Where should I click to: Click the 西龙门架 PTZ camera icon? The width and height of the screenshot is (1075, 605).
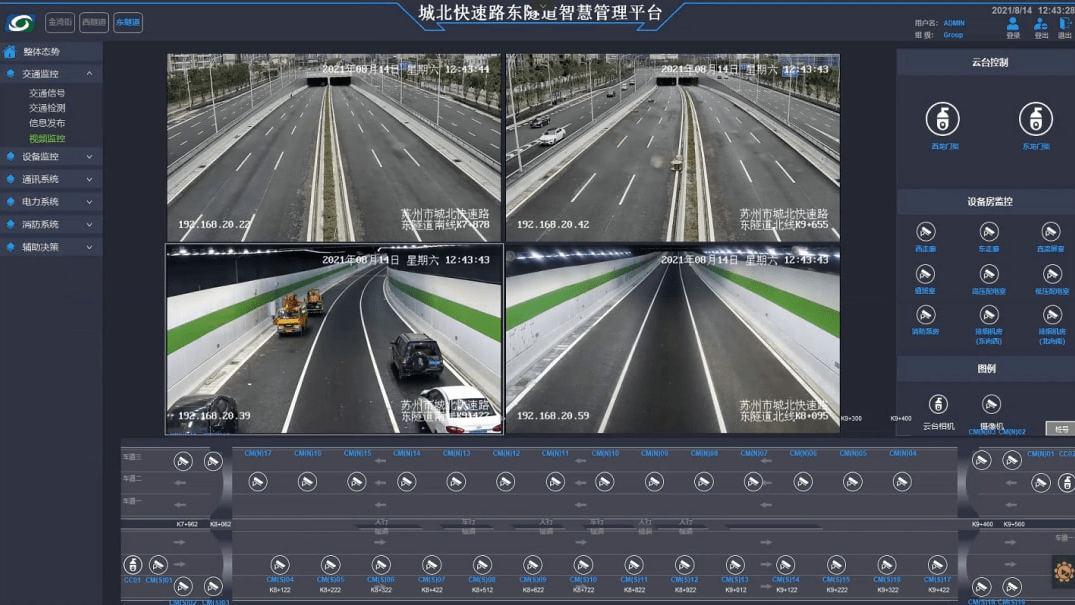pos(942,120)
